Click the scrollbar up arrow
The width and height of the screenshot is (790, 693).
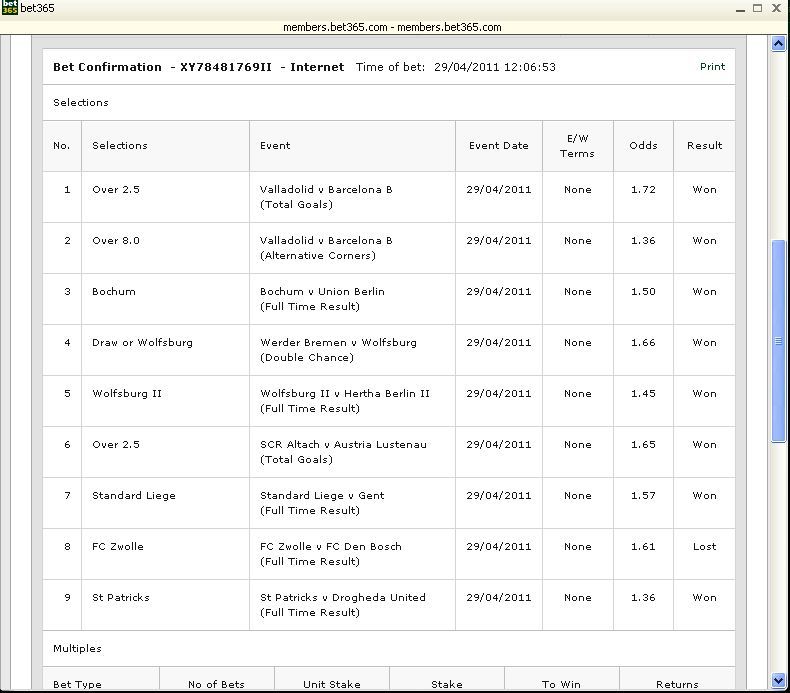[x=778, y=44]
